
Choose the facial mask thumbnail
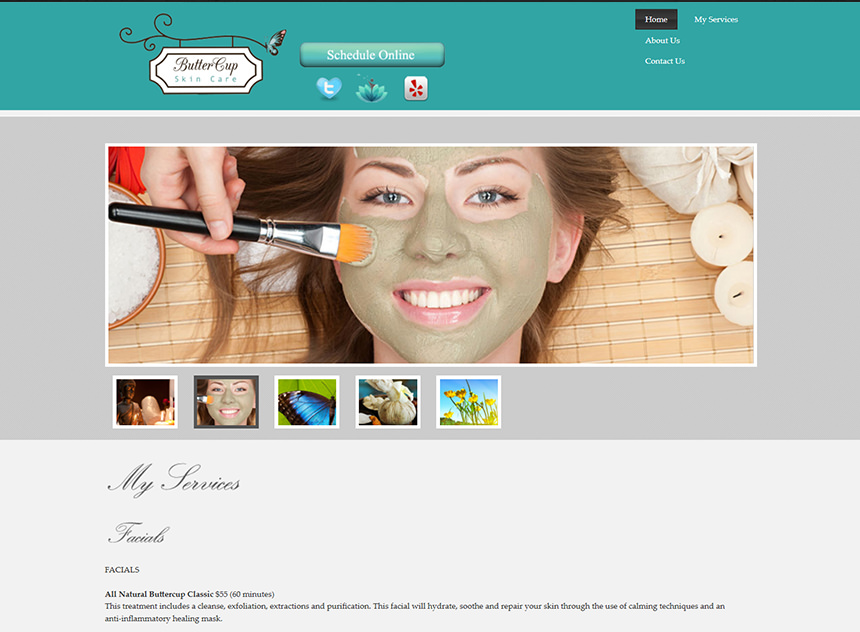click(226, 402)
